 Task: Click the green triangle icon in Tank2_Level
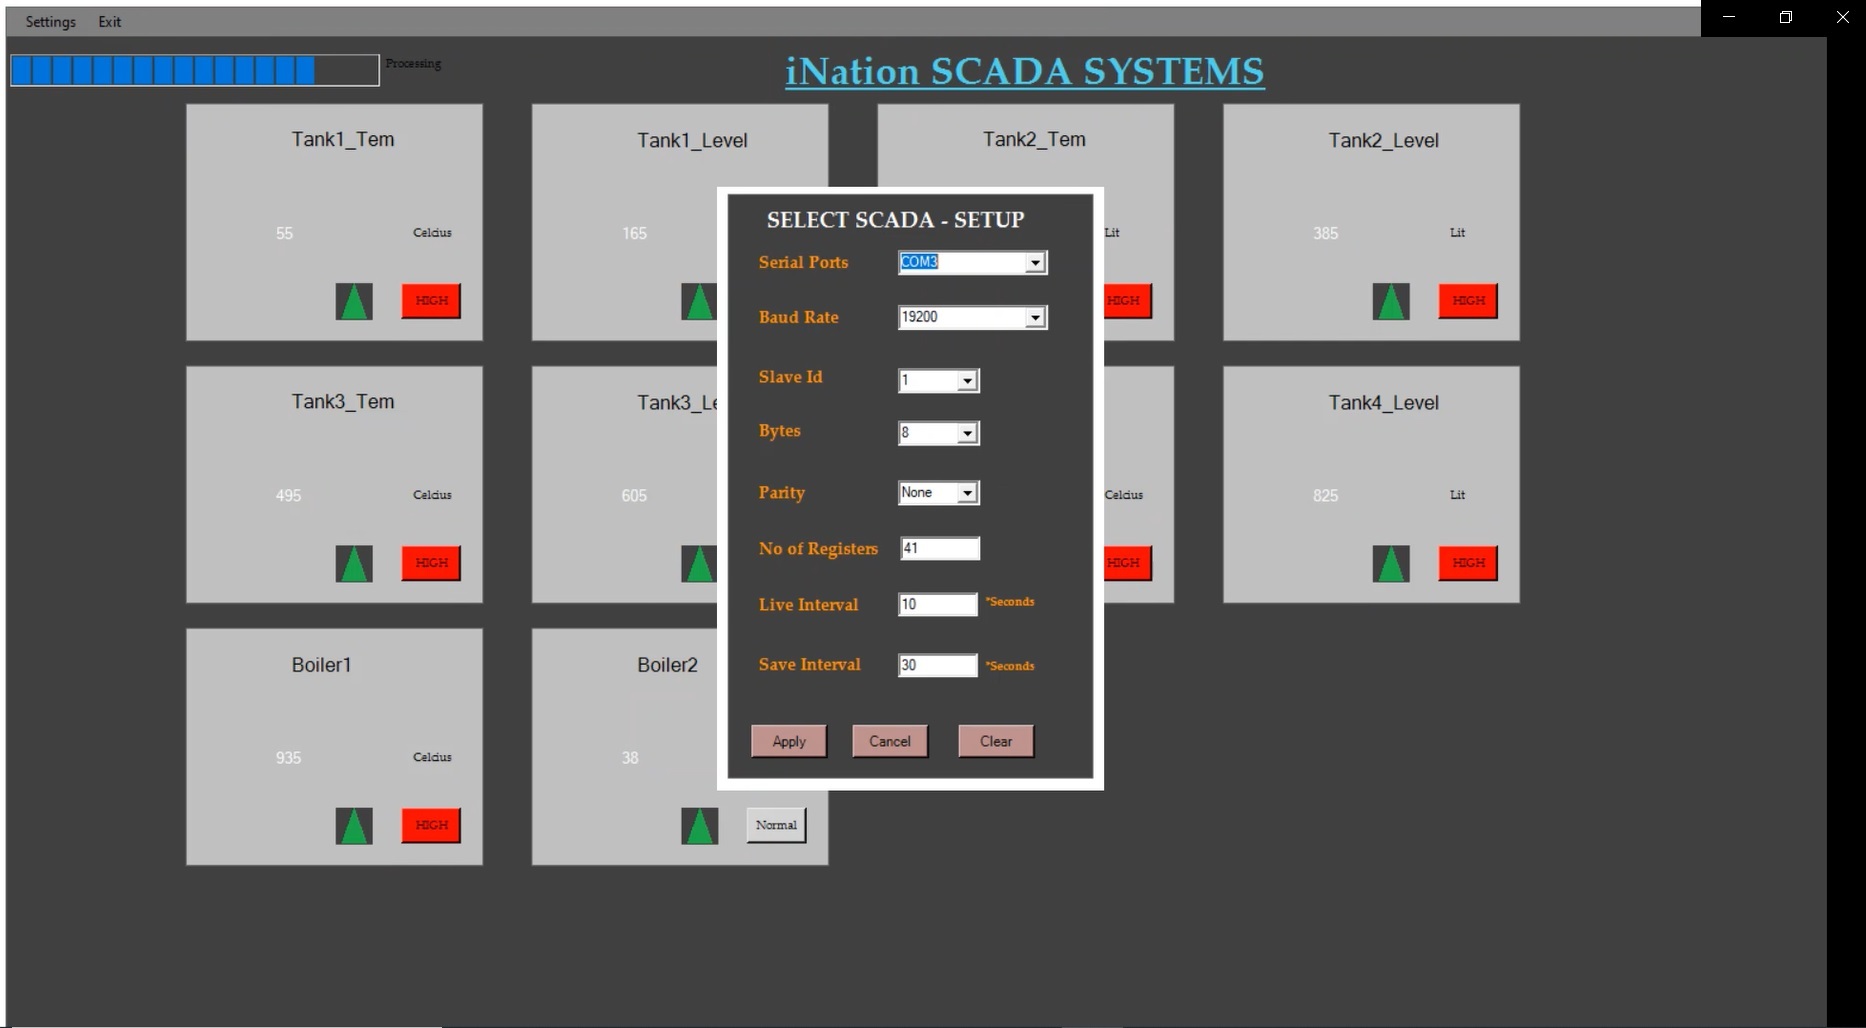pos(1390,301)
